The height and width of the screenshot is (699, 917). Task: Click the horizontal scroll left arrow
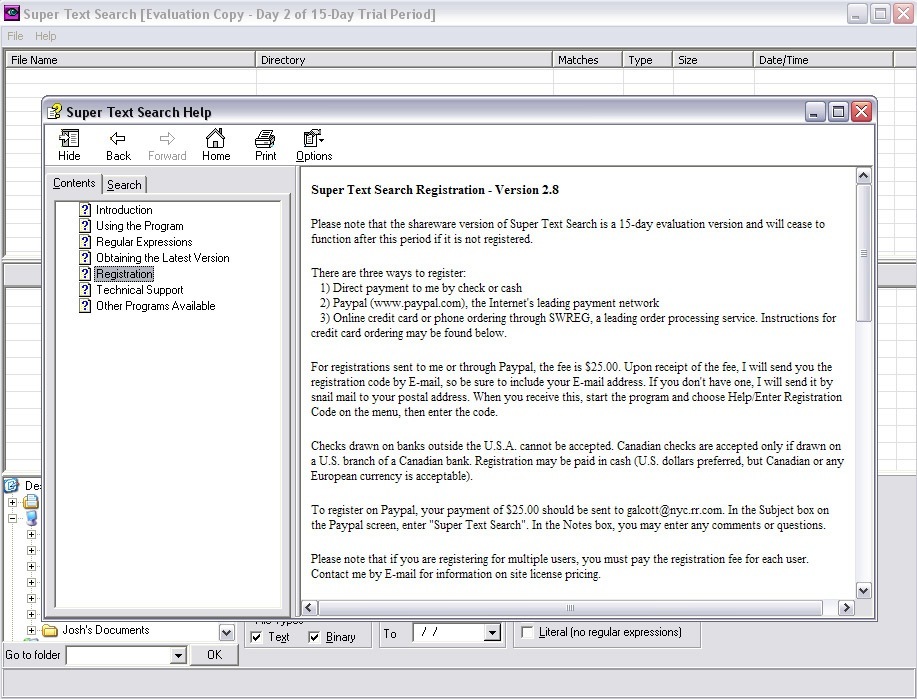point(309,608)
